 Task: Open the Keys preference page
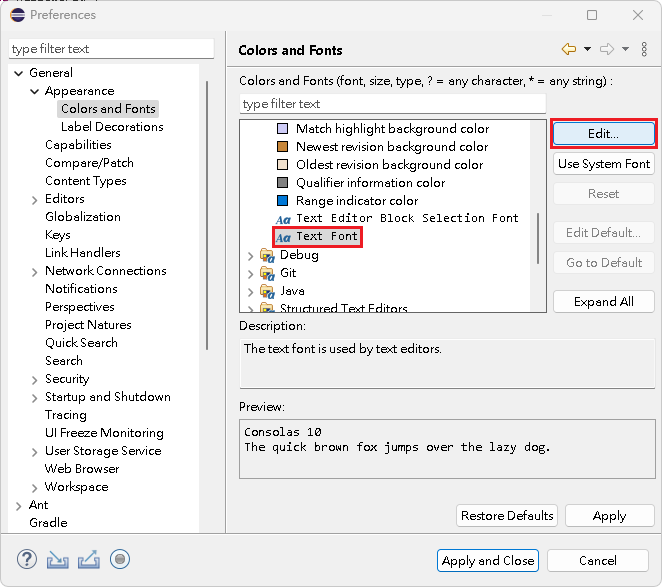[58, 235]
